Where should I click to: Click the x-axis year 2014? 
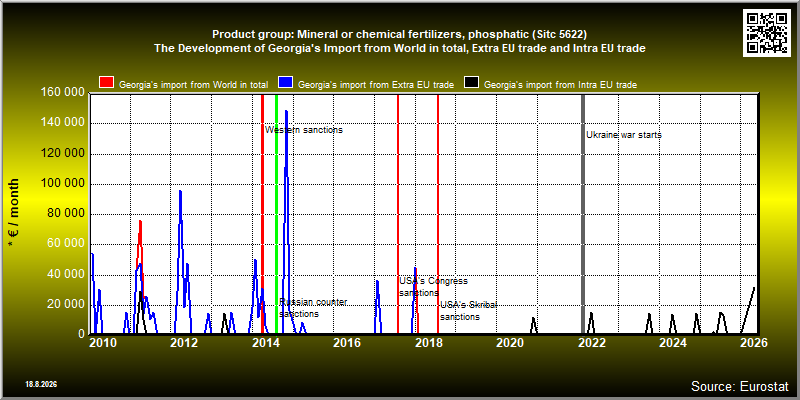point(266,343)
